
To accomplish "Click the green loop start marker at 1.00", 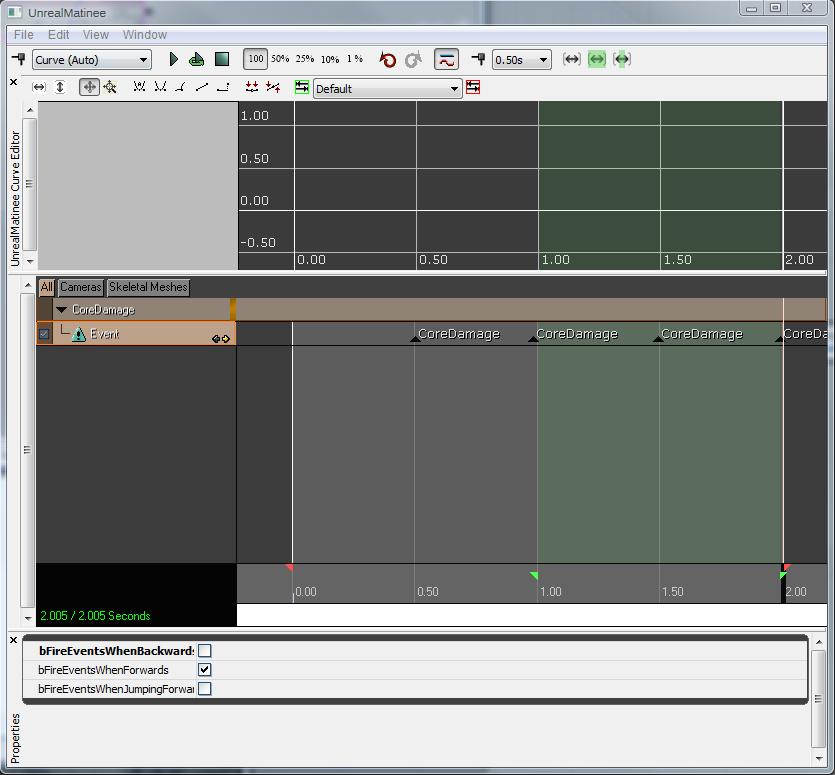I will [x=534, y=575].
